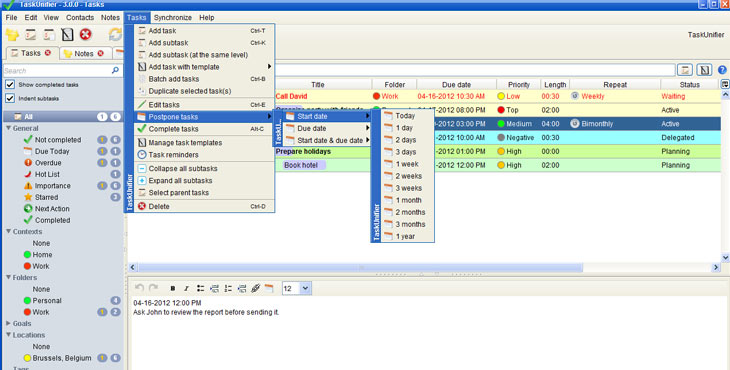Viewport: 730px width, 370px height.
Task: Toggle bold formatting in note editor
Action: click(x=173, y=289)
